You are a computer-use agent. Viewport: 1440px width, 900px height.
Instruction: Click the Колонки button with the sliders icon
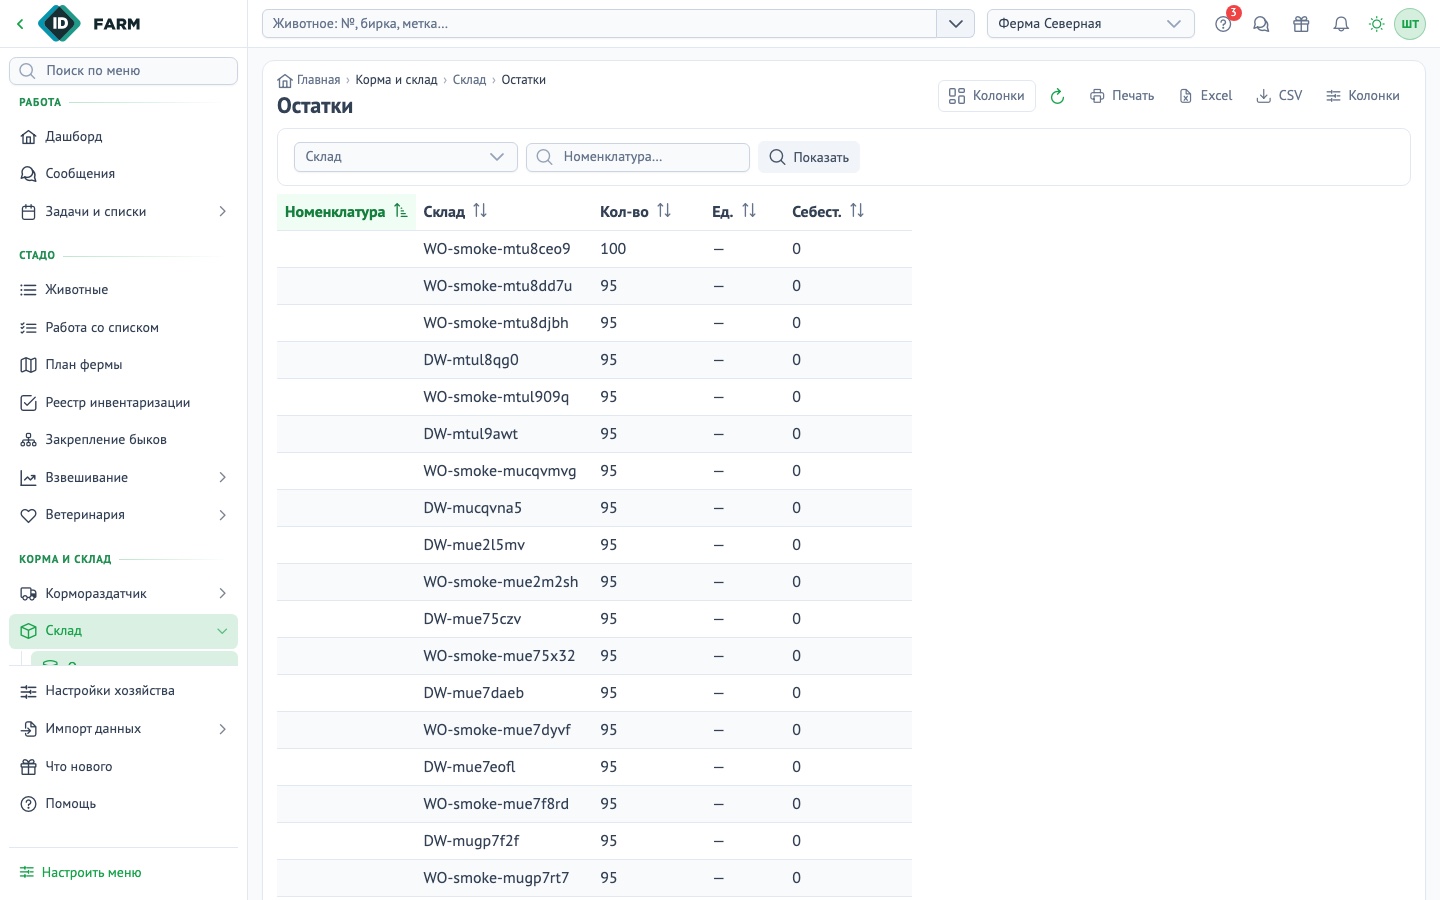click(x=1363, y=96)
